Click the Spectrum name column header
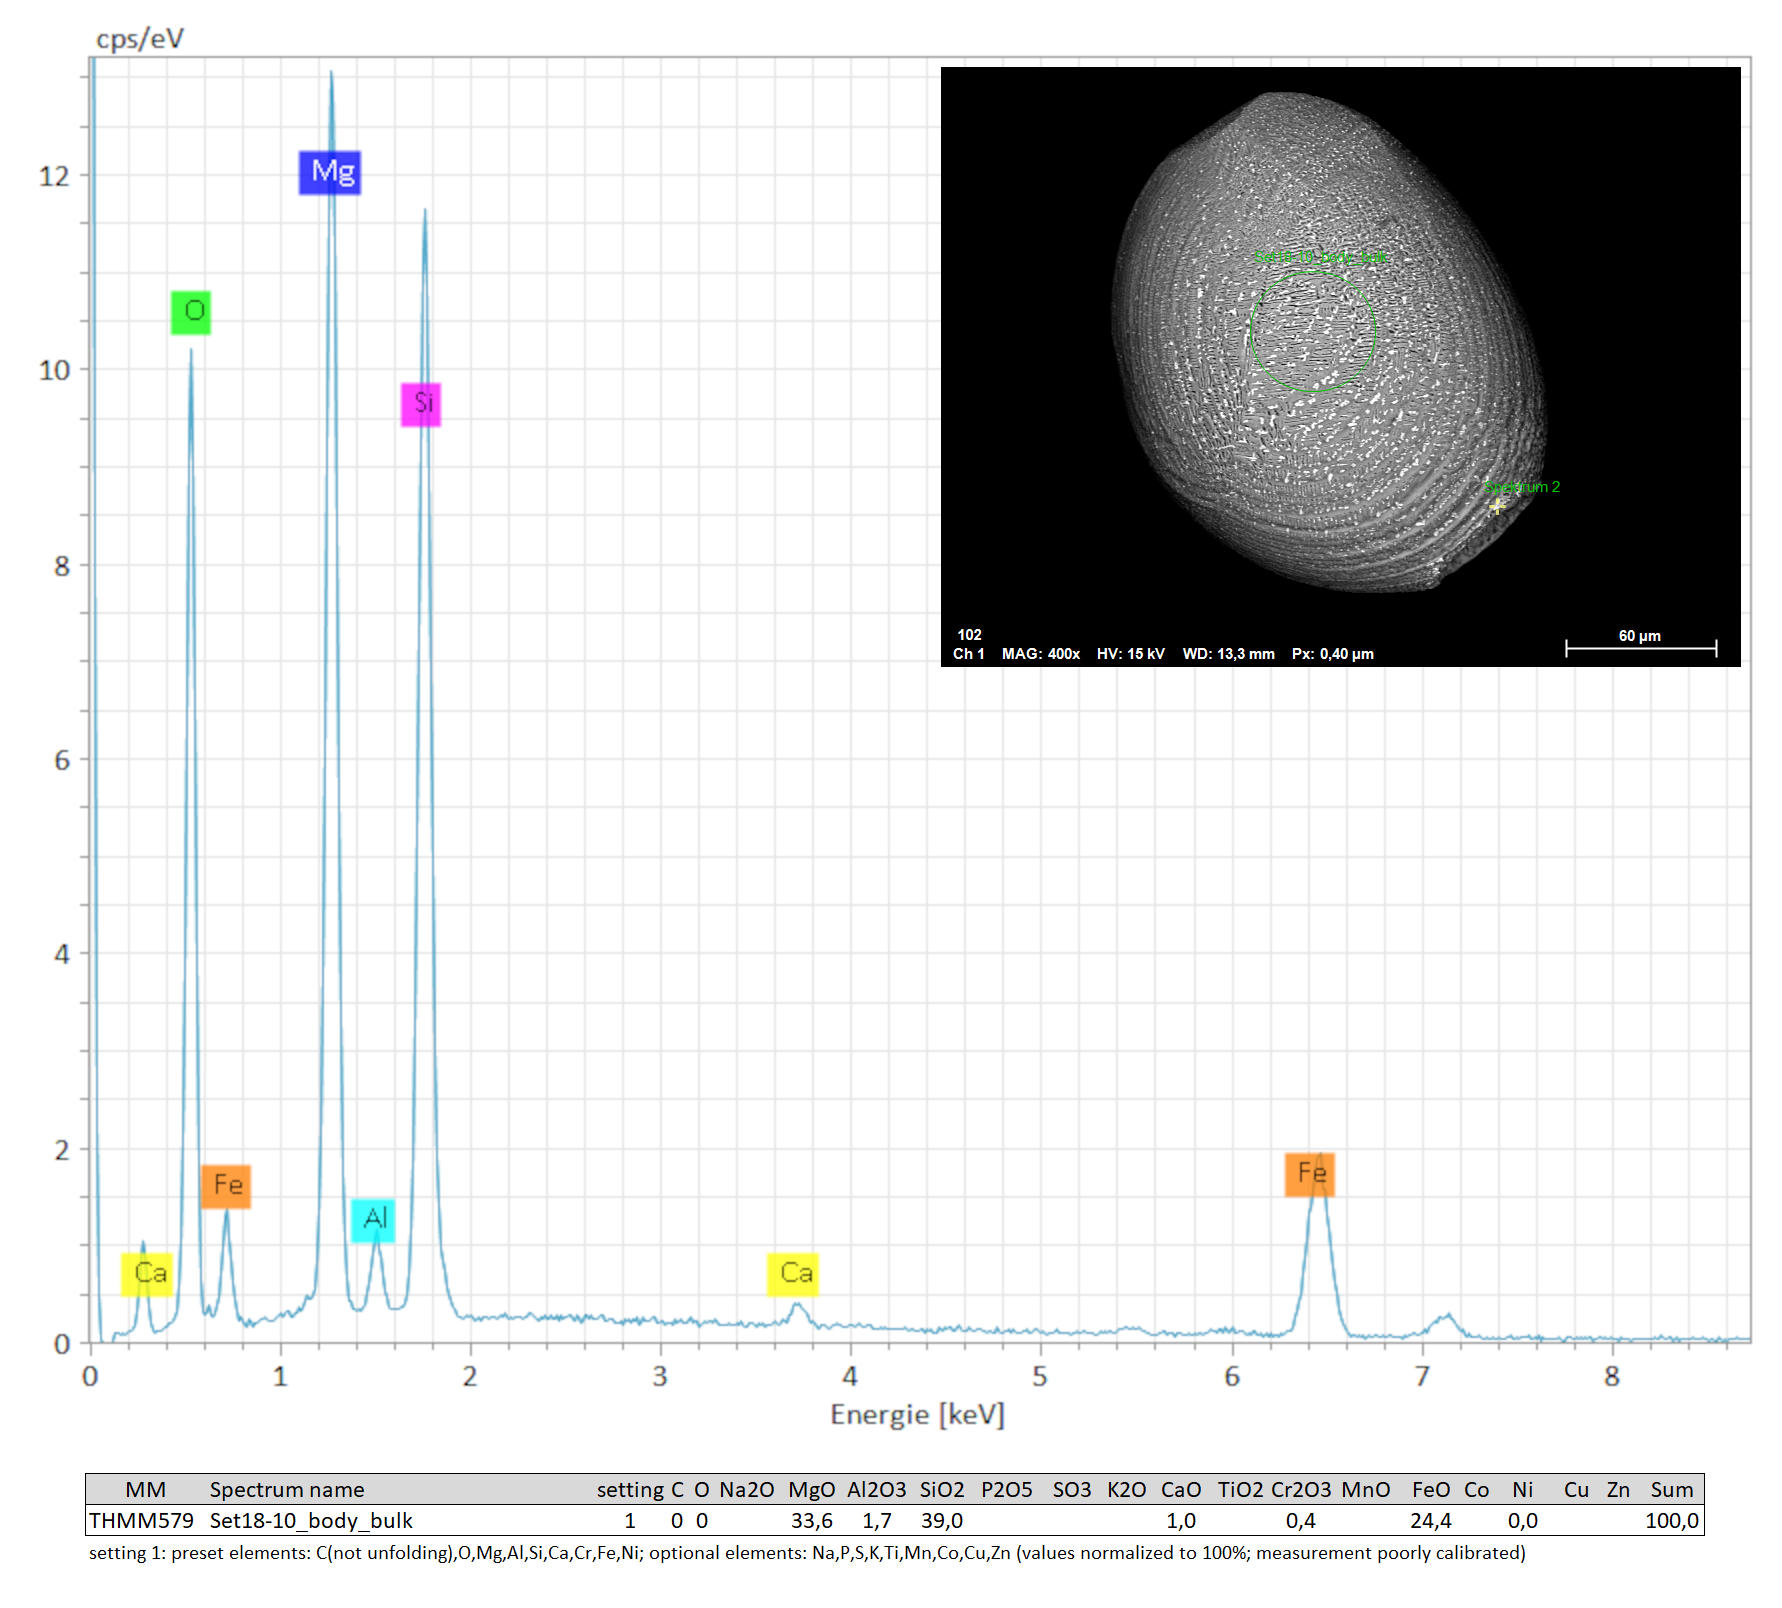The image size is (1782, 1608). (286, 1489)
